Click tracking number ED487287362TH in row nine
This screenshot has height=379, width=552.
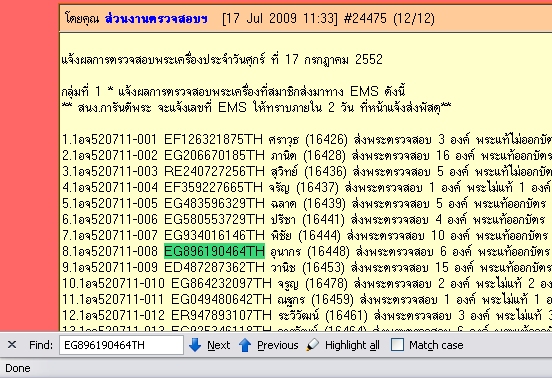click(x=214, y=267)
